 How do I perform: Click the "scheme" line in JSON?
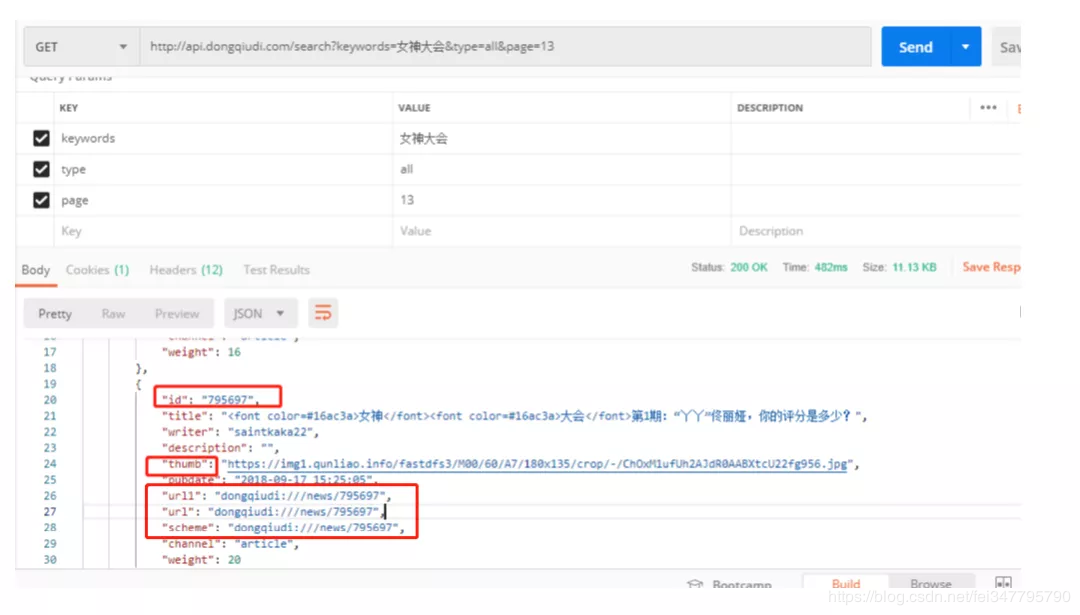[x=283, y=528]
